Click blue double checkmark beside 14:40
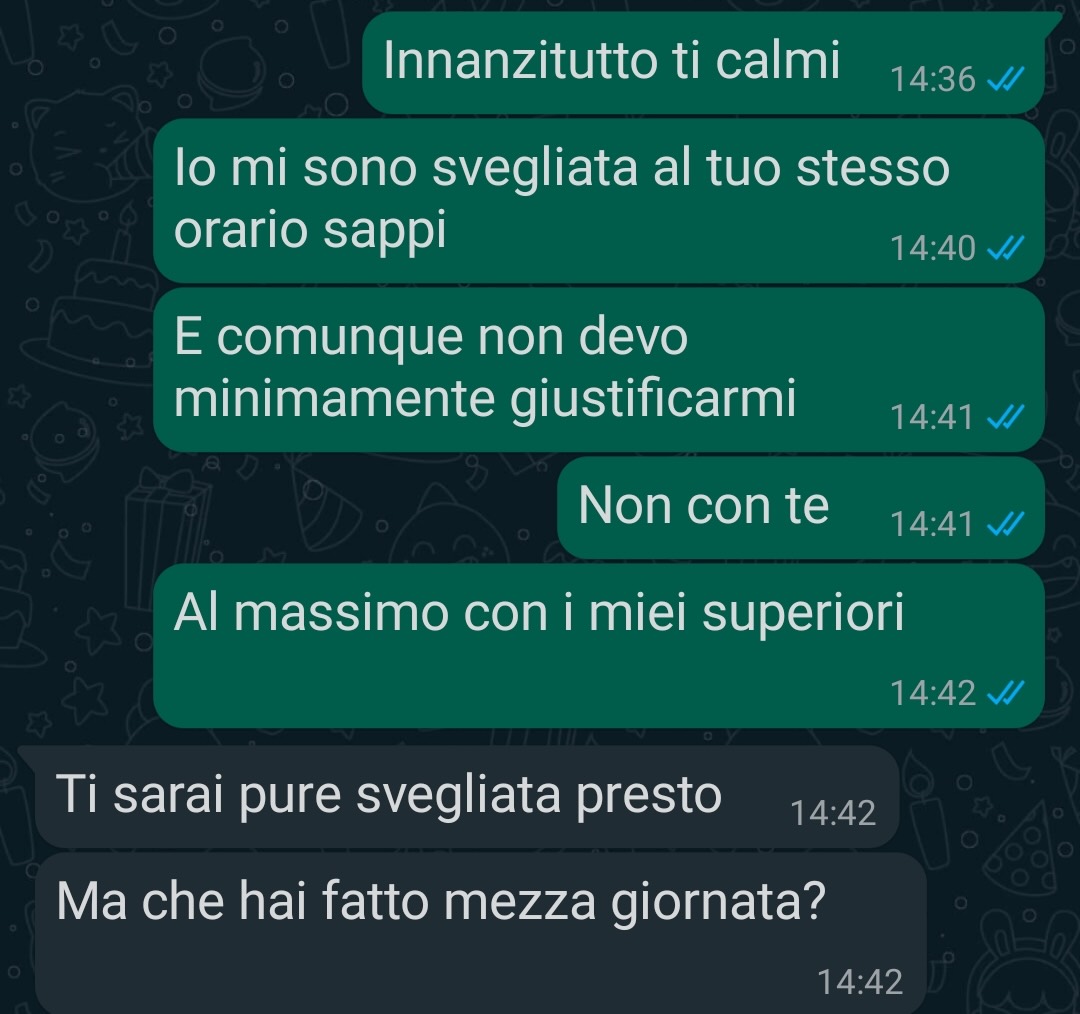Screen dimensions: 1080x1014 1006,248
